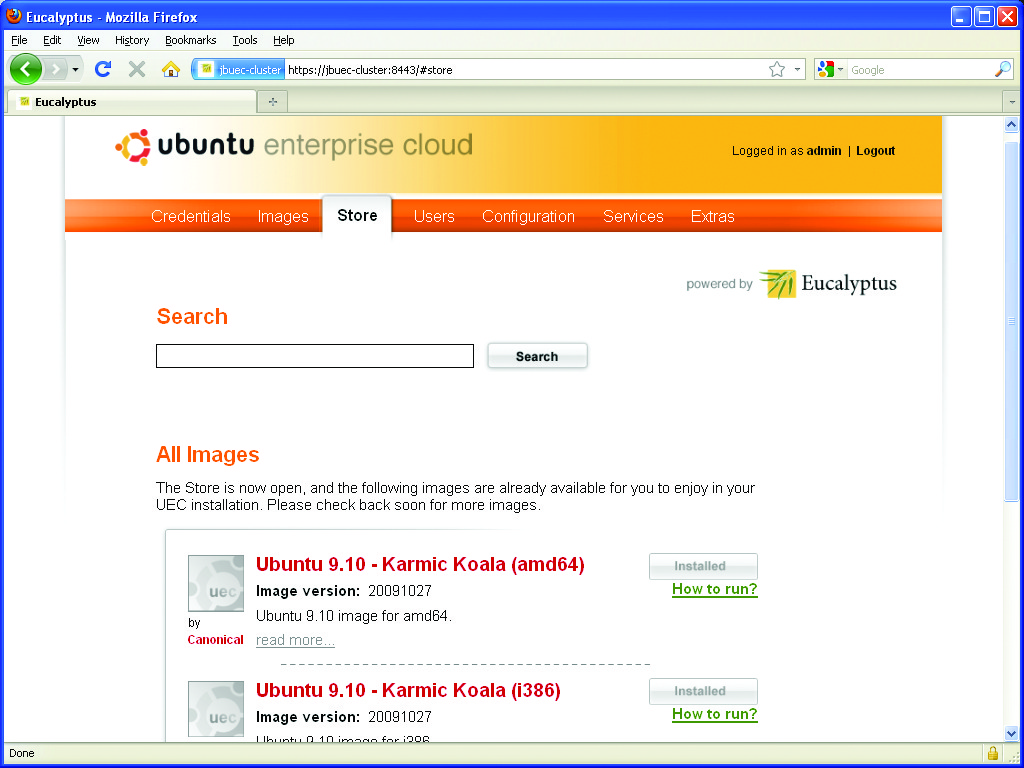The height and width of the screenshot is (768, 1024).
Task: Open a new tab with plus icon
Action: tap(272, 102)
